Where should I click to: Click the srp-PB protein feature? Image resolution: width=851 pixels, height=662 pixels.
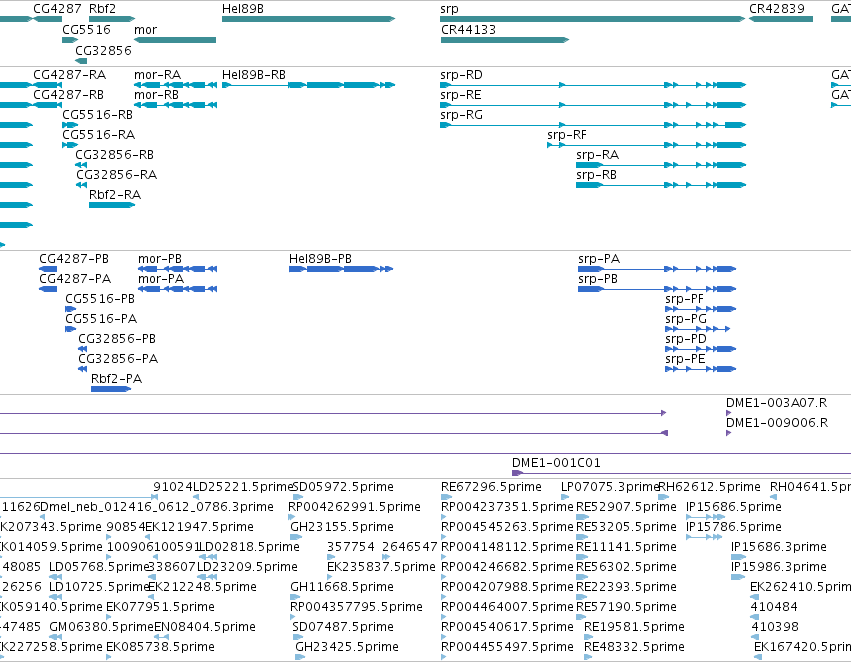(x=657, y=289)
